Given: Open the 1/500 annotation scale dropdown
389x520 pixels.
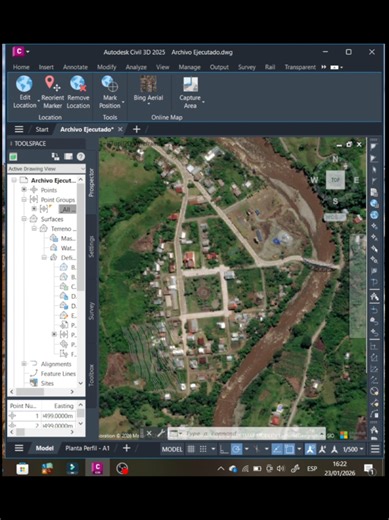Looking at the screenshot, I should (x=353, y=449).
